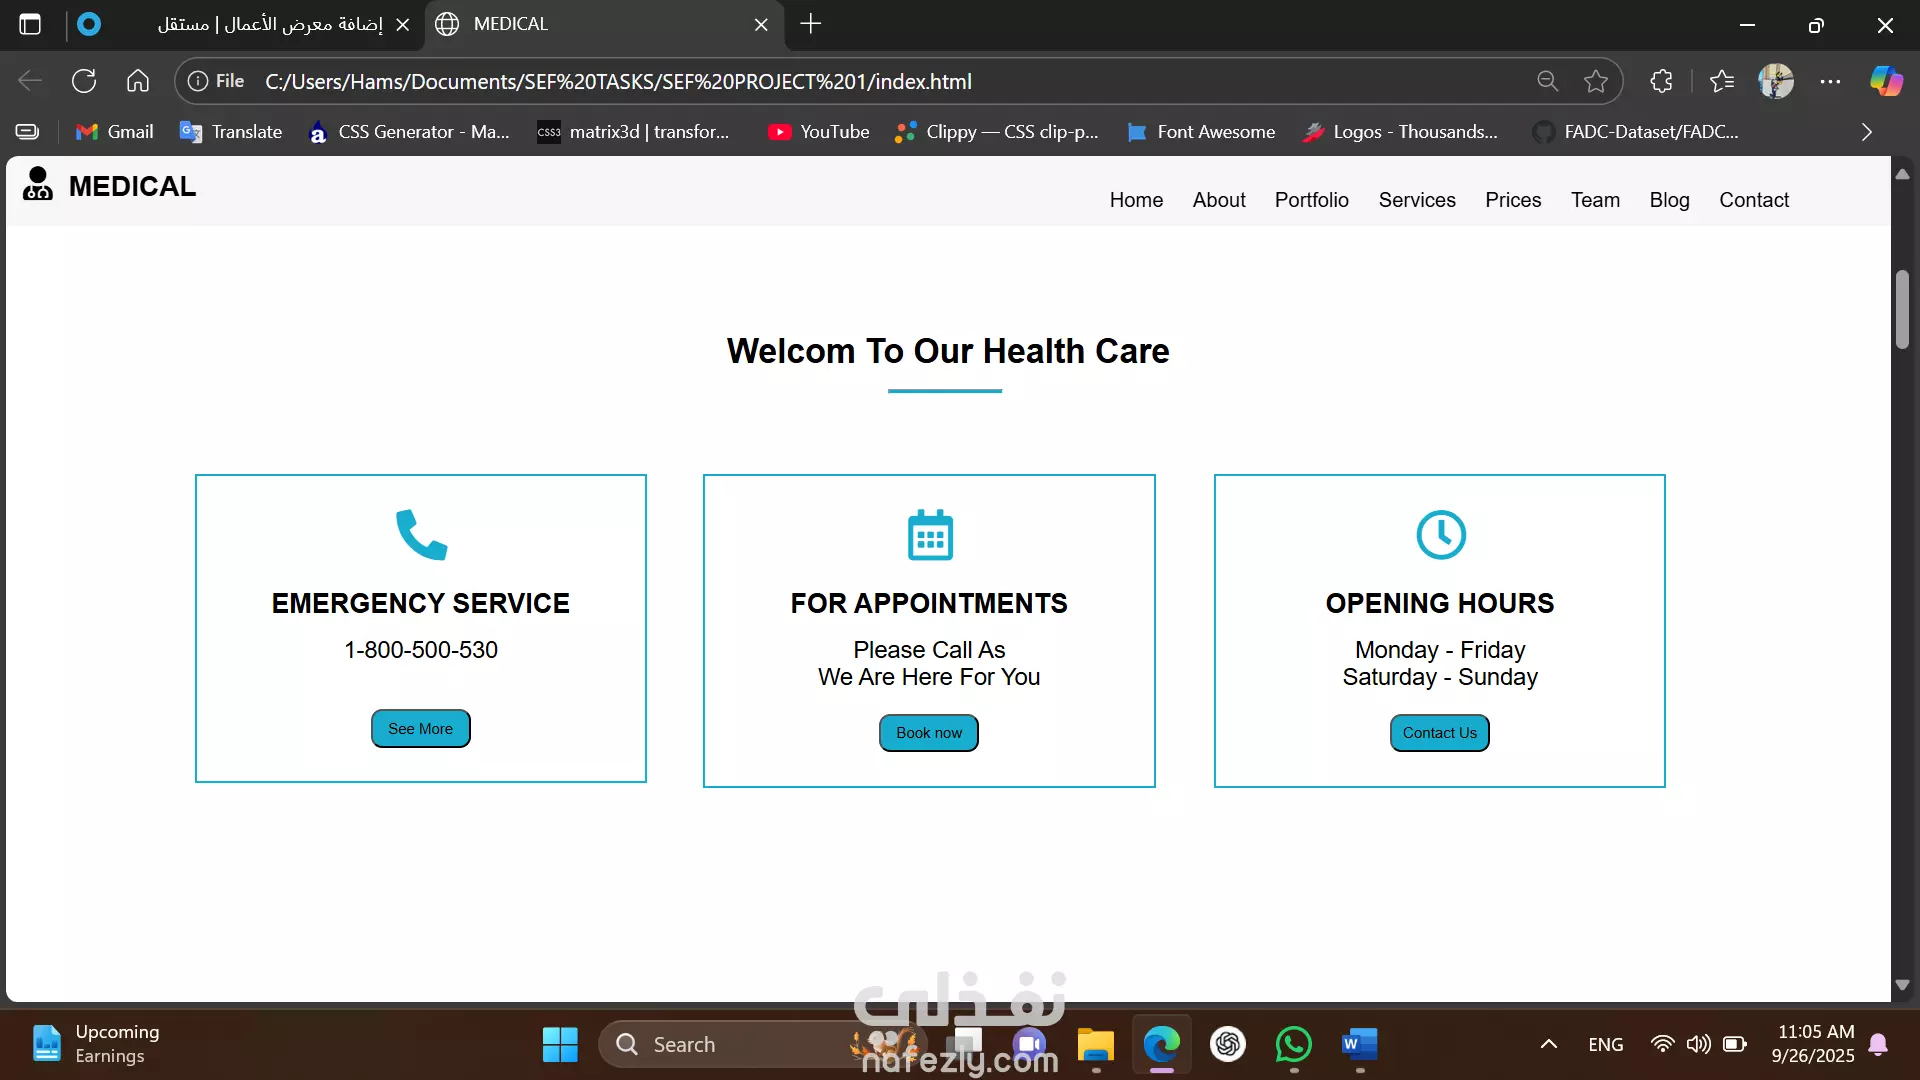Click the phone icon in Emergency Service card
This screenshot has height=1080, width=1920.
point(421,535)
